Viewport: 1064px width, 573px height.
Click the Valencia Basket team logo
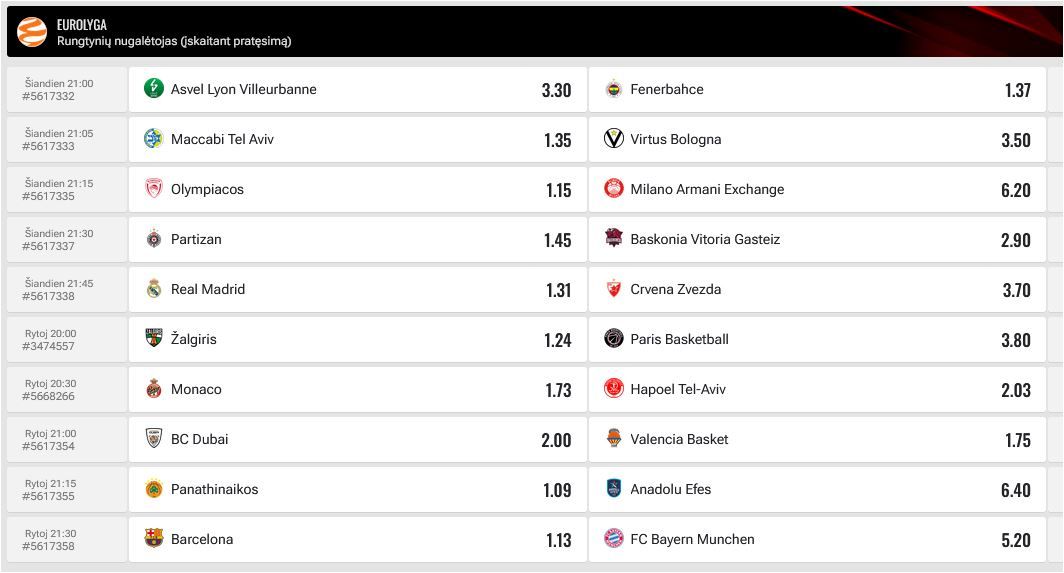(x=614, y=439)
